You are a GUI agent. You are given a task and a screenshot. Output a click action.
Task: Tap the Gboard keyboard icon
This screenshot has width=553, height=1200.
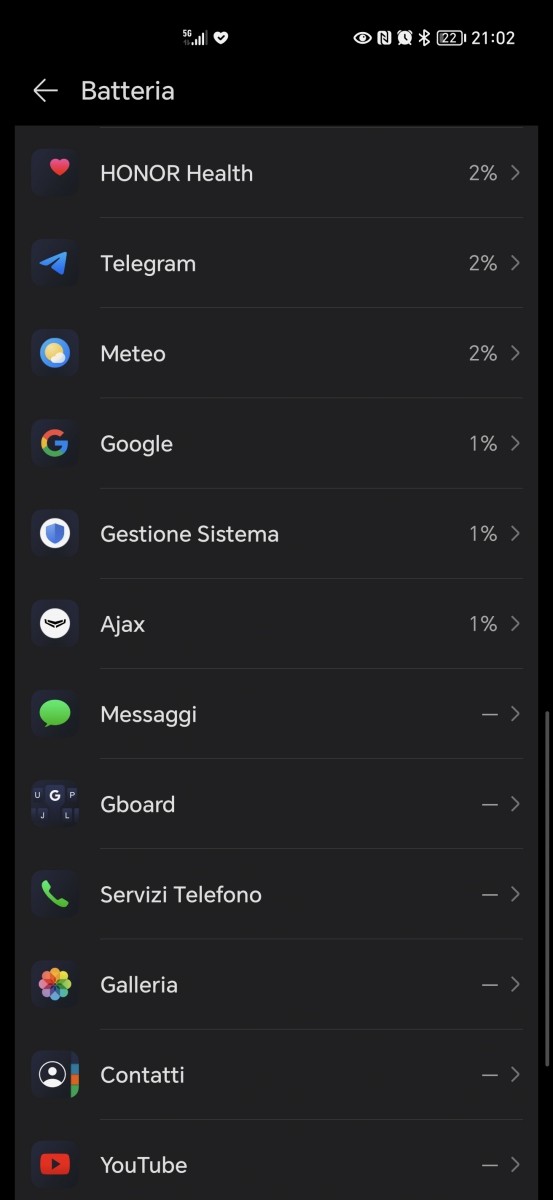55,804
